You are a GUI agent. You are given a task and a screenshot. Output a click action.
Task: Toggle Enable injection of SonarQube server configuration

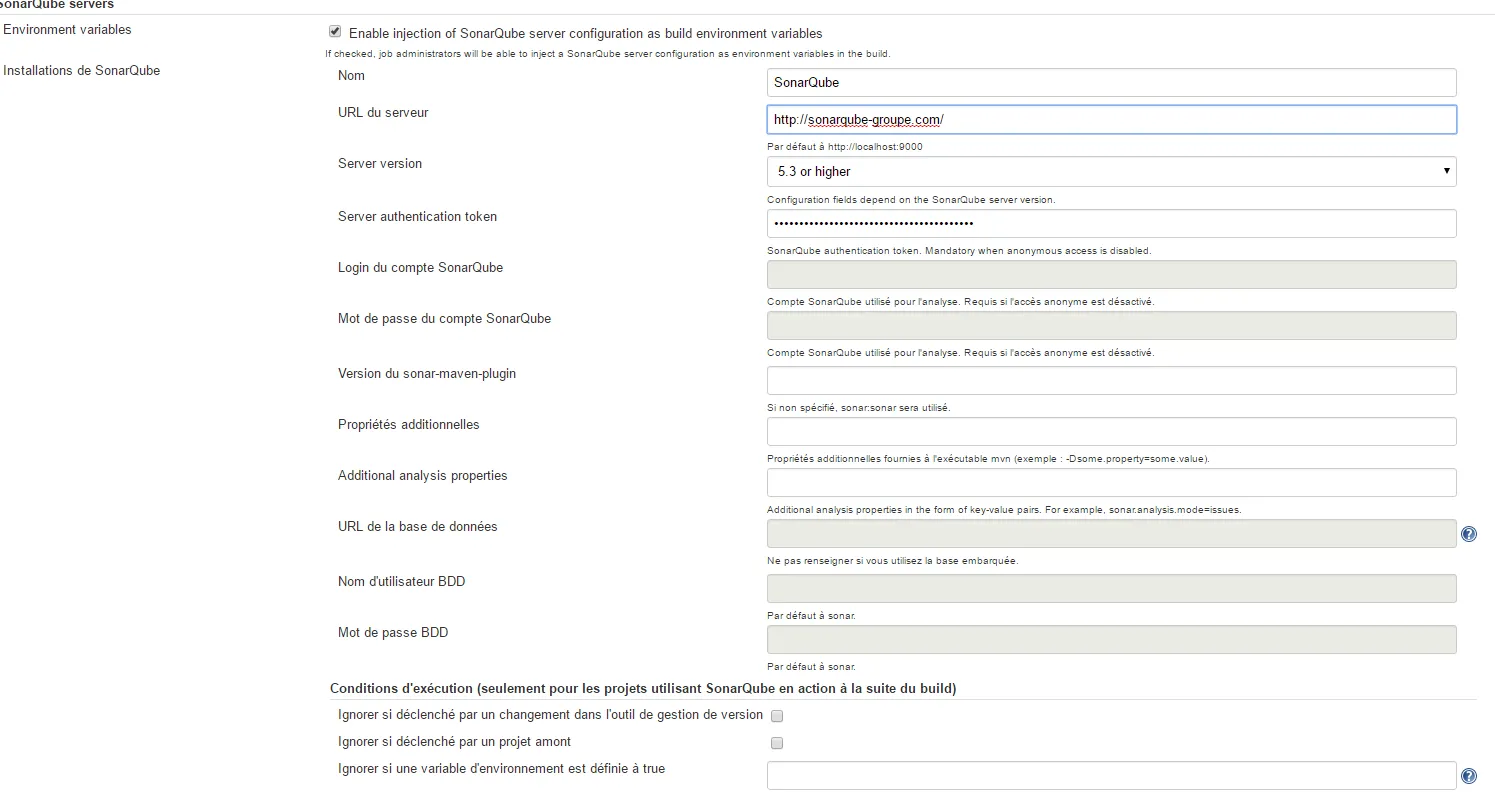pos(335,33)
